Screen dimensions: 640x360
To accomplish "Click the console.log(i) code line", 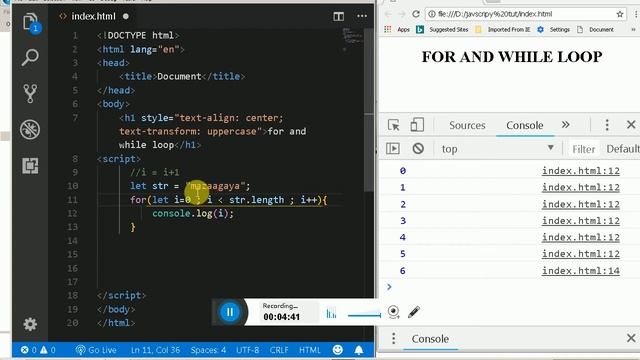I will 193,213.
